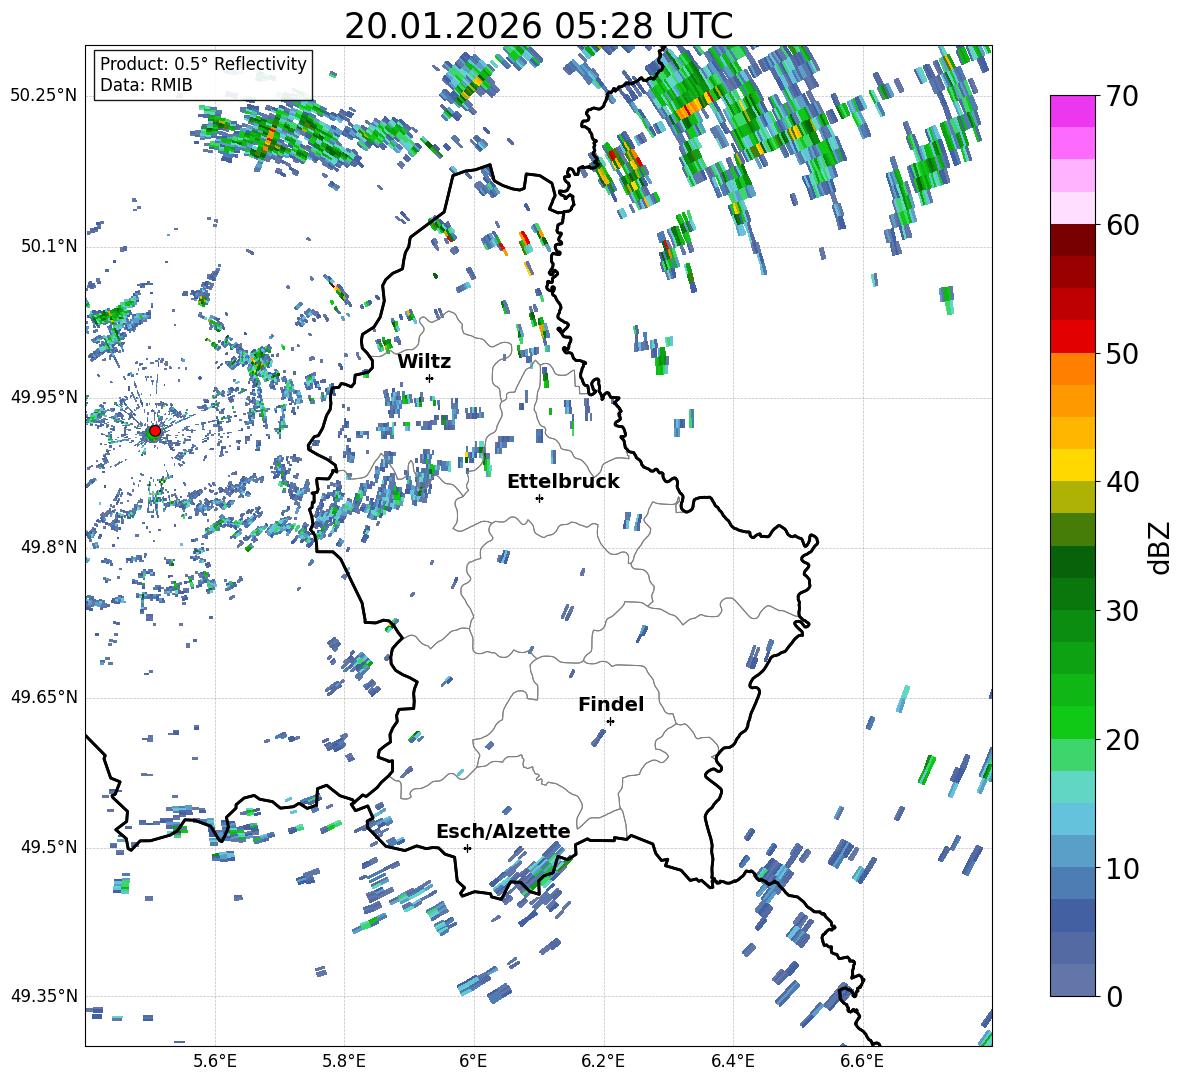Click the dBZ colorbar axis label
This screenshot has height=1081, width=1184.
coord(1160,547)
